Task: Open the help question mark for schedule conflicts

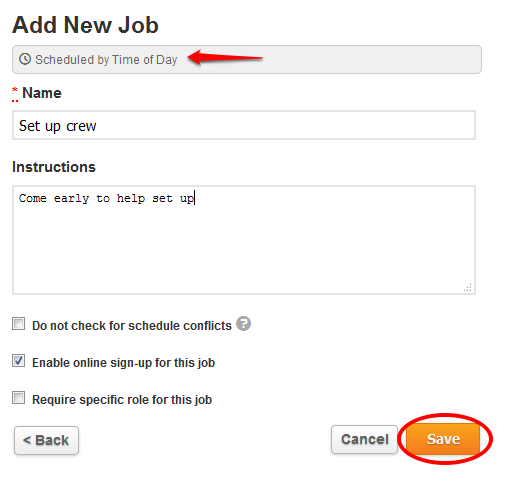Action: pyautogui.click(x=243, y=323)
